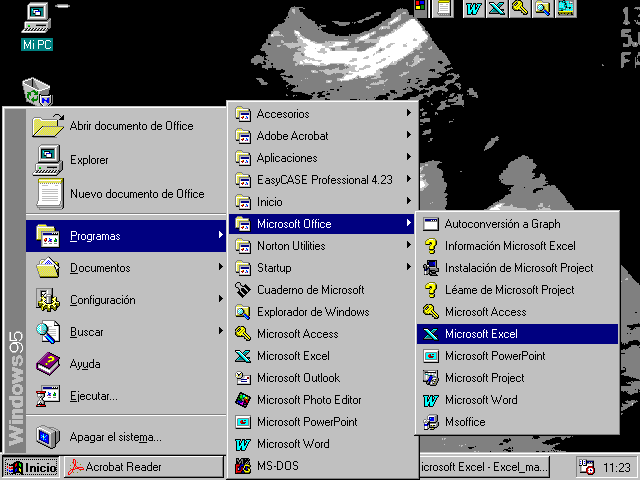640x480 pixels.
Task: Open the Documentos menu entry
Action: pos(126,268)
